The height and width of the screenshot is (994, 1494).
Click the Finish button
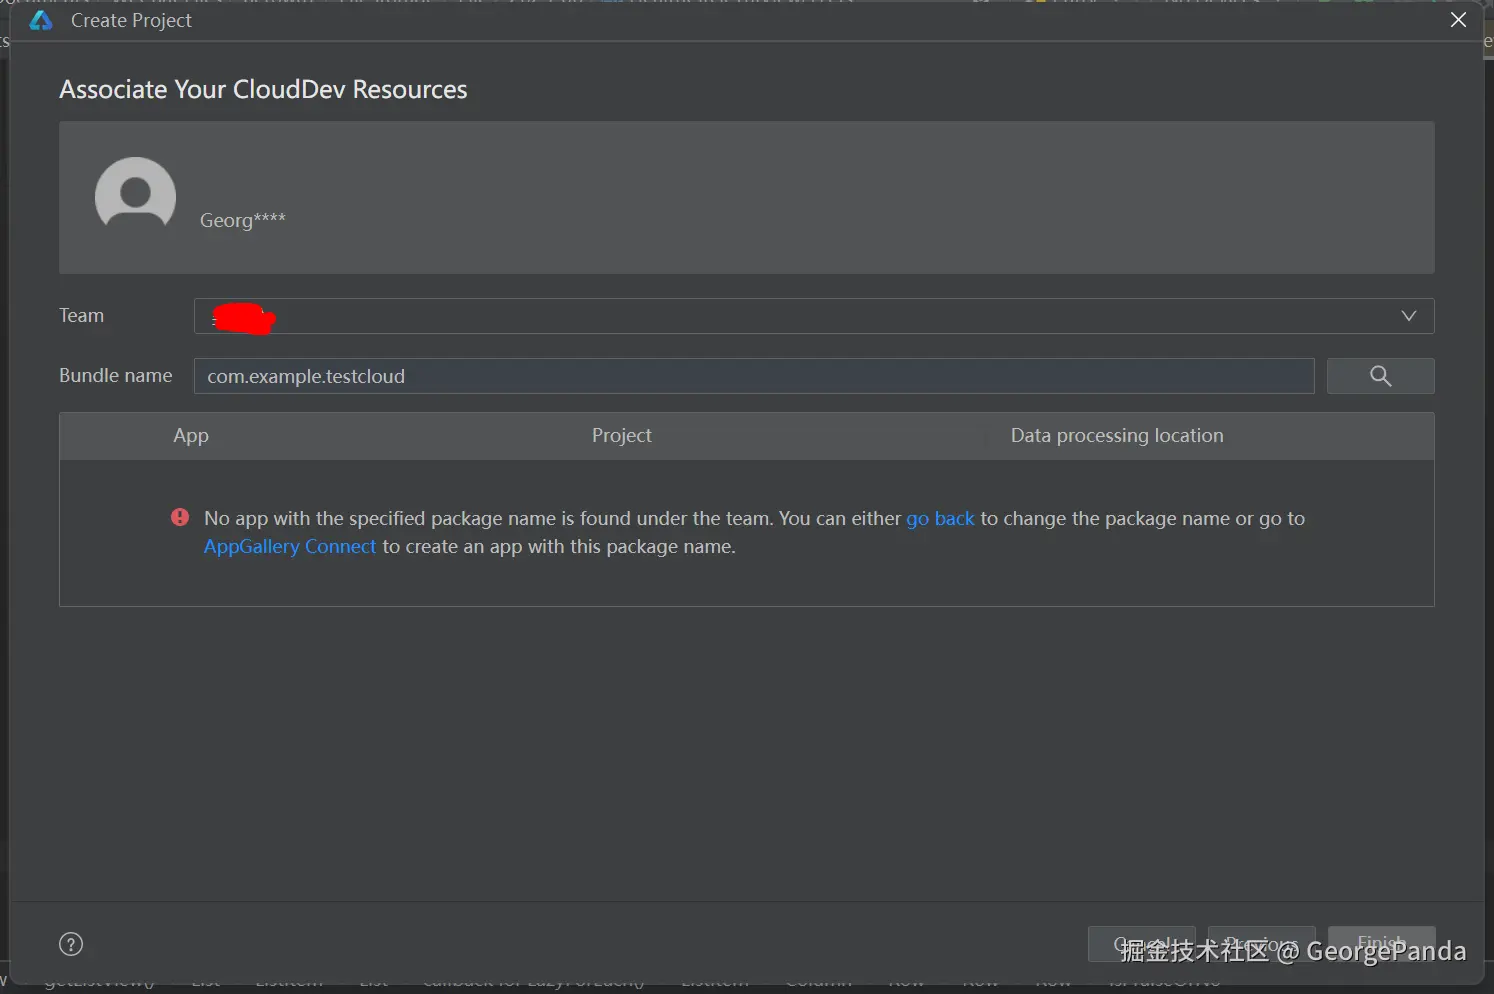point(1381,944)
